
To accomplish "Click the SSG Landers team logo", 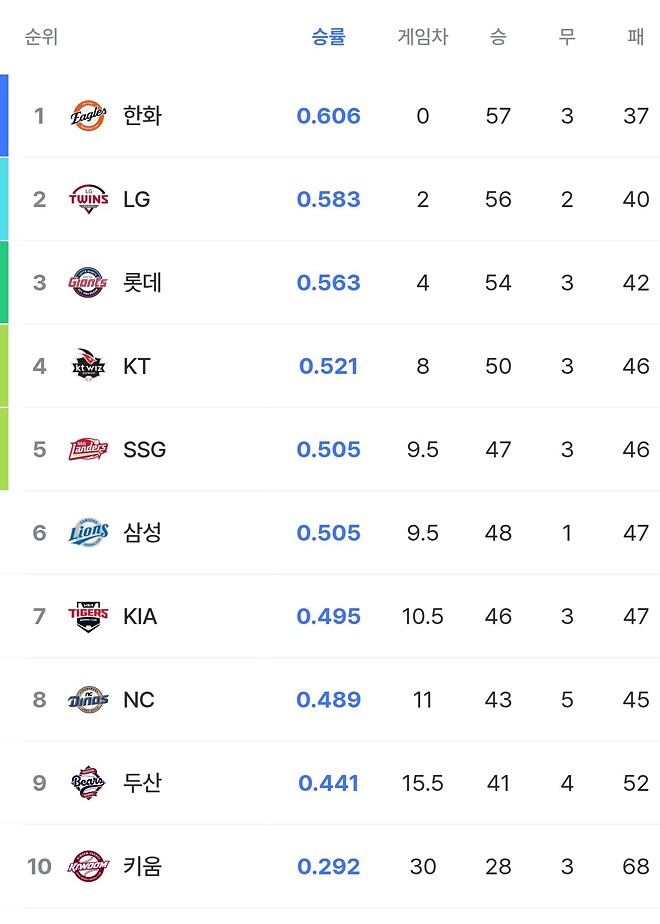I will click(90, 449).
